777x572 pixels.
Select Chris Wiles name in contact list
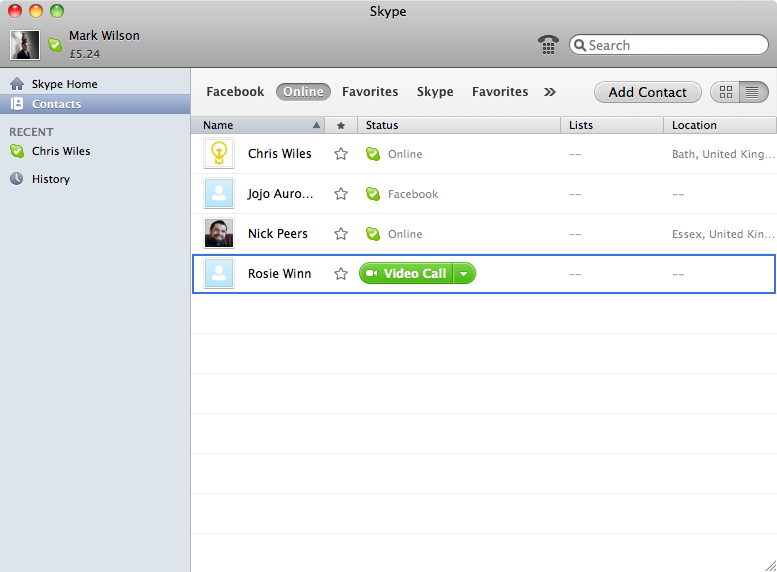point(279,154)
